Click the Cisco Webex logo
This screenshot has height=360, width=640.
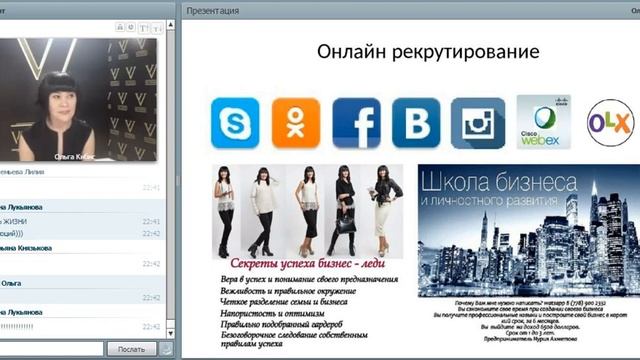tap(544, 122)
